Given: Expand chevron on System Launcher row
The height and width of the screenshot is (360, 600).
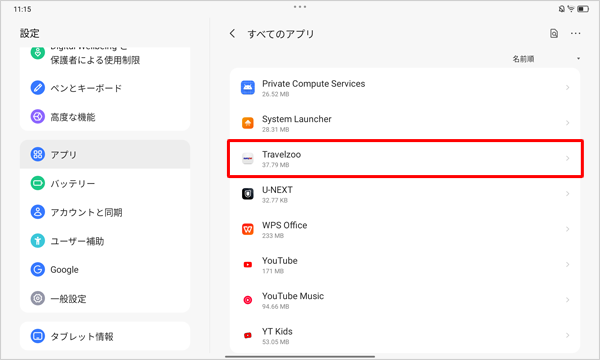Looking at the screenshot, I should coord(567,123).
